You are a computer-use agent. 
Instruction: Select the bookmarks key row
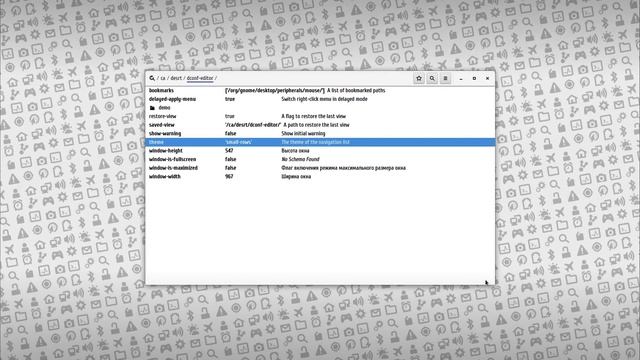pos(320,91)
